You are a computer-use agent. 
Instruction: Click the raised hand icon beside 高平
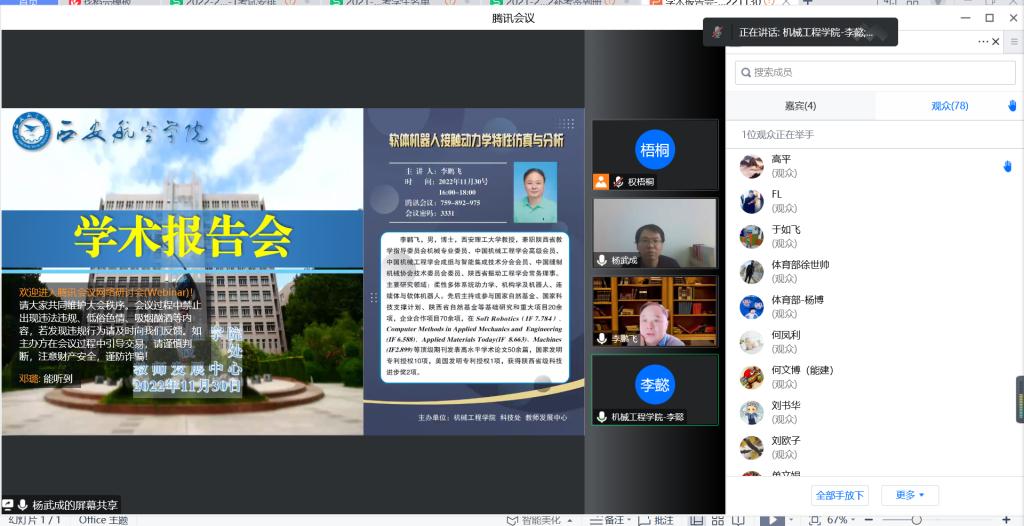point(1007,166)
